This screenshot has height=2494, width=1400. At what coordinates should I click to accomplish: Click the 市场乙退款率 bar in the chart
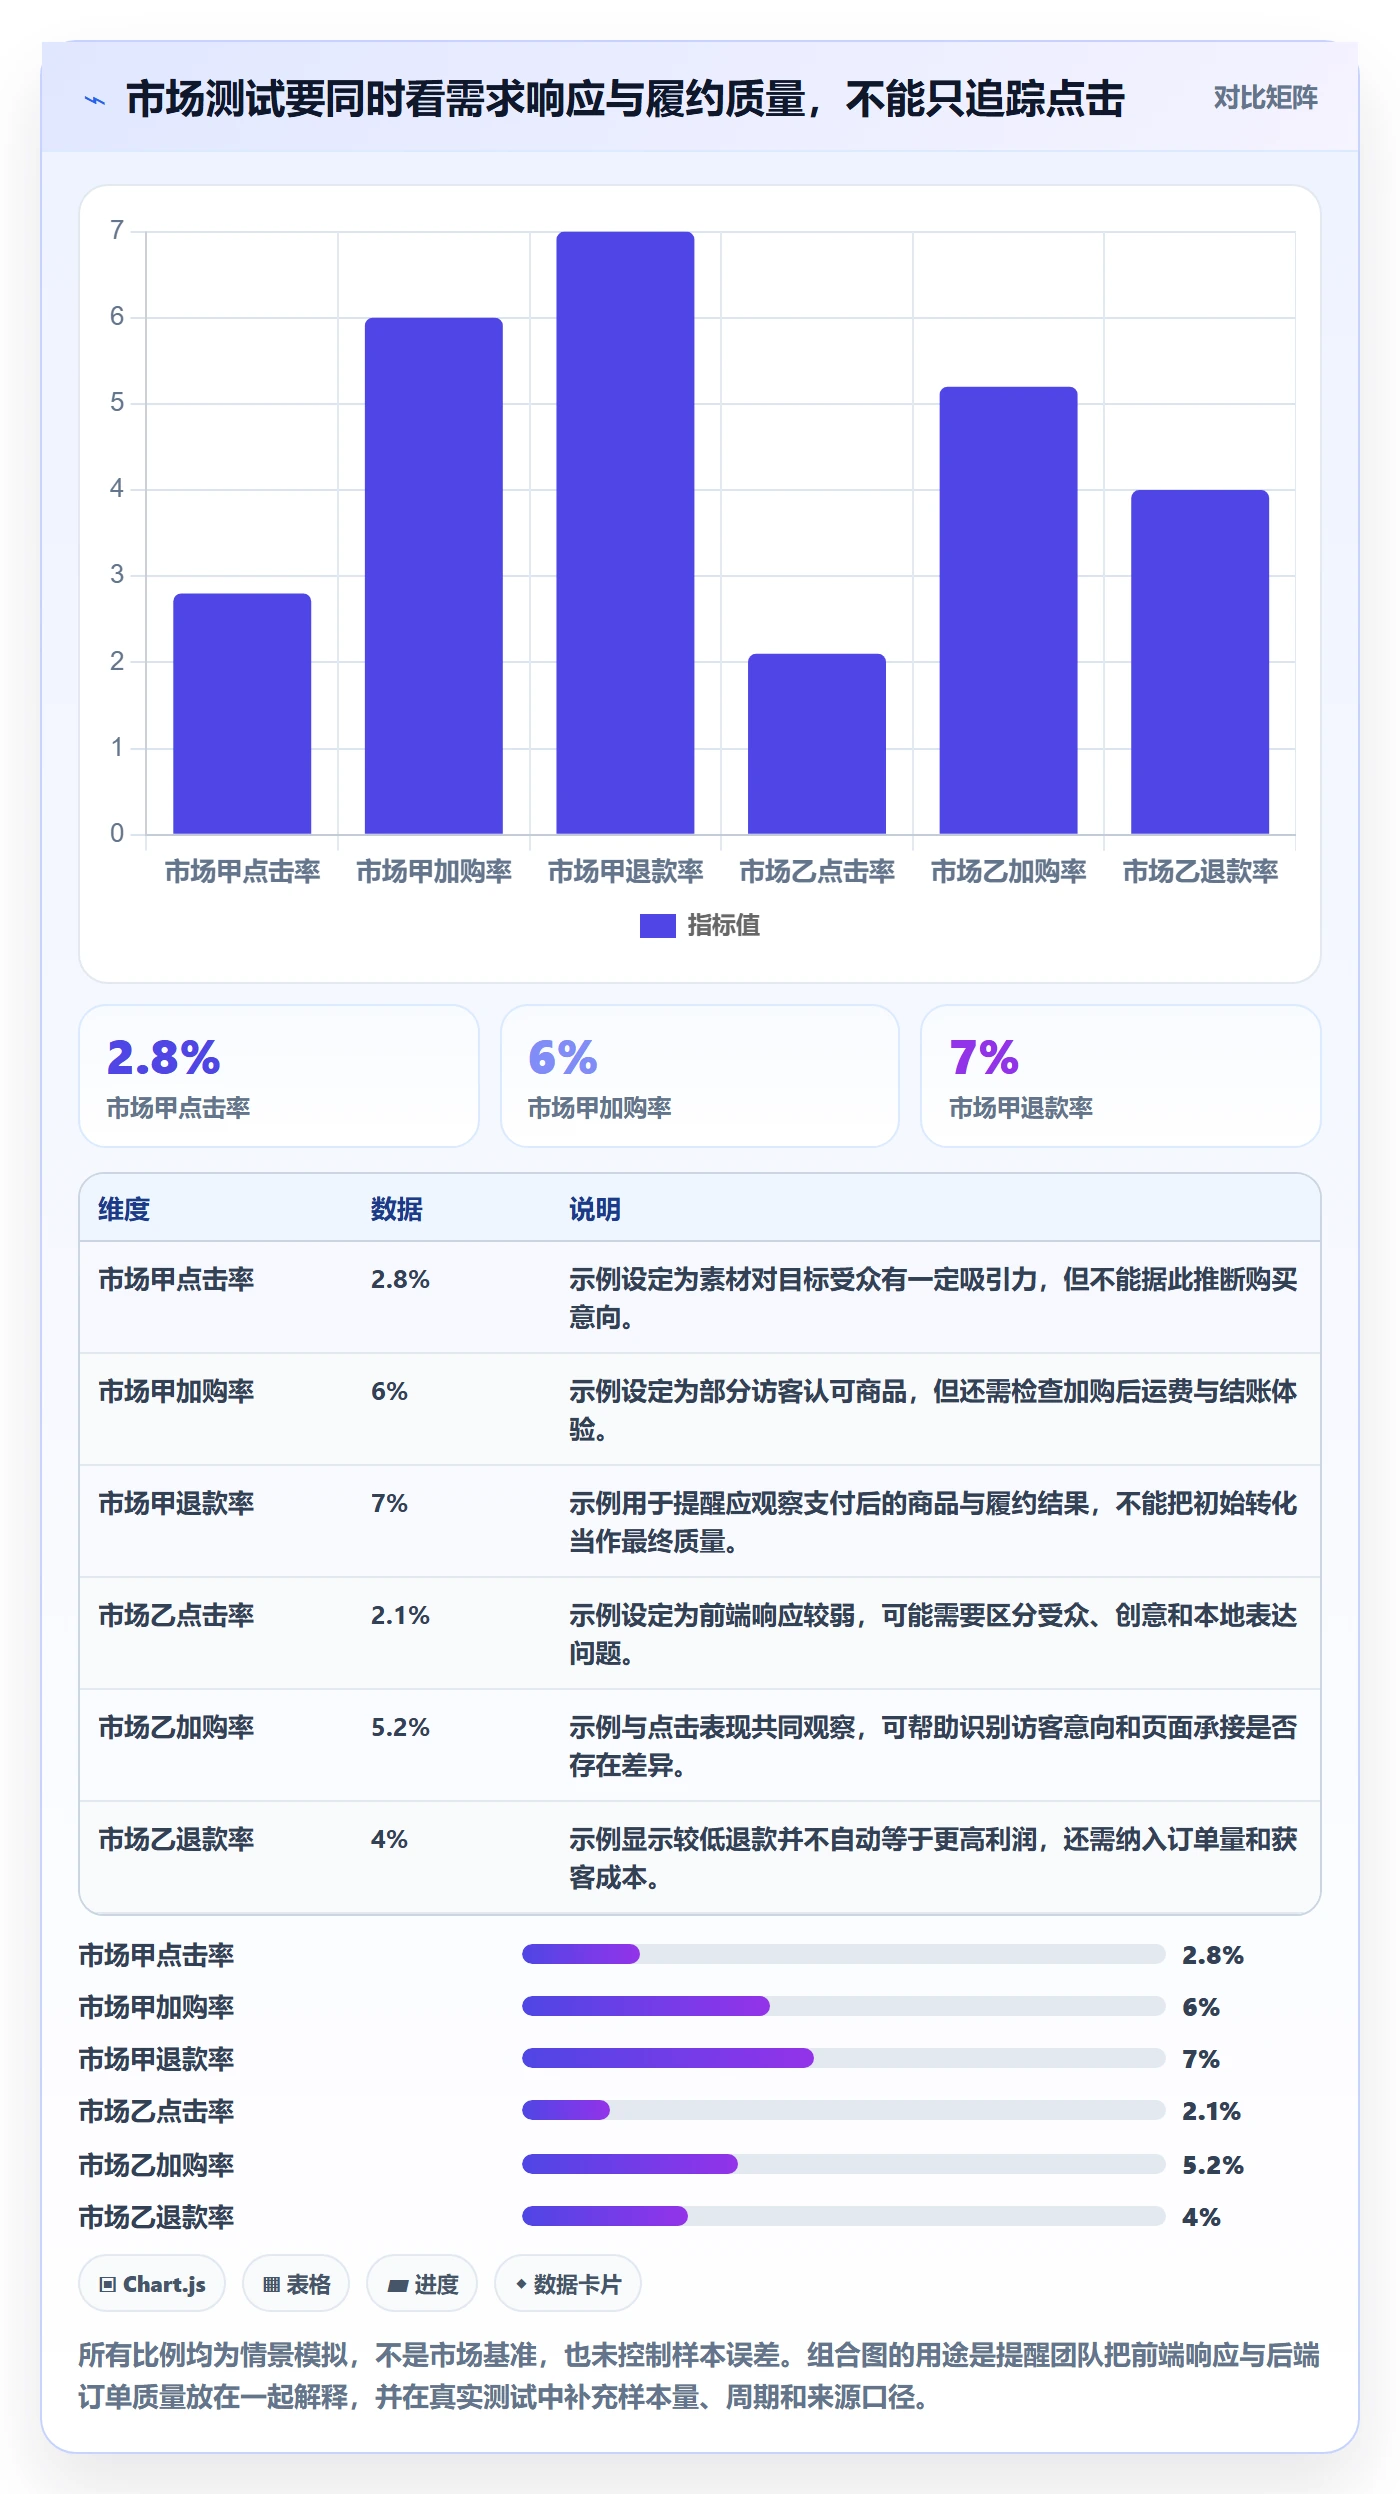pos(1200,662)
